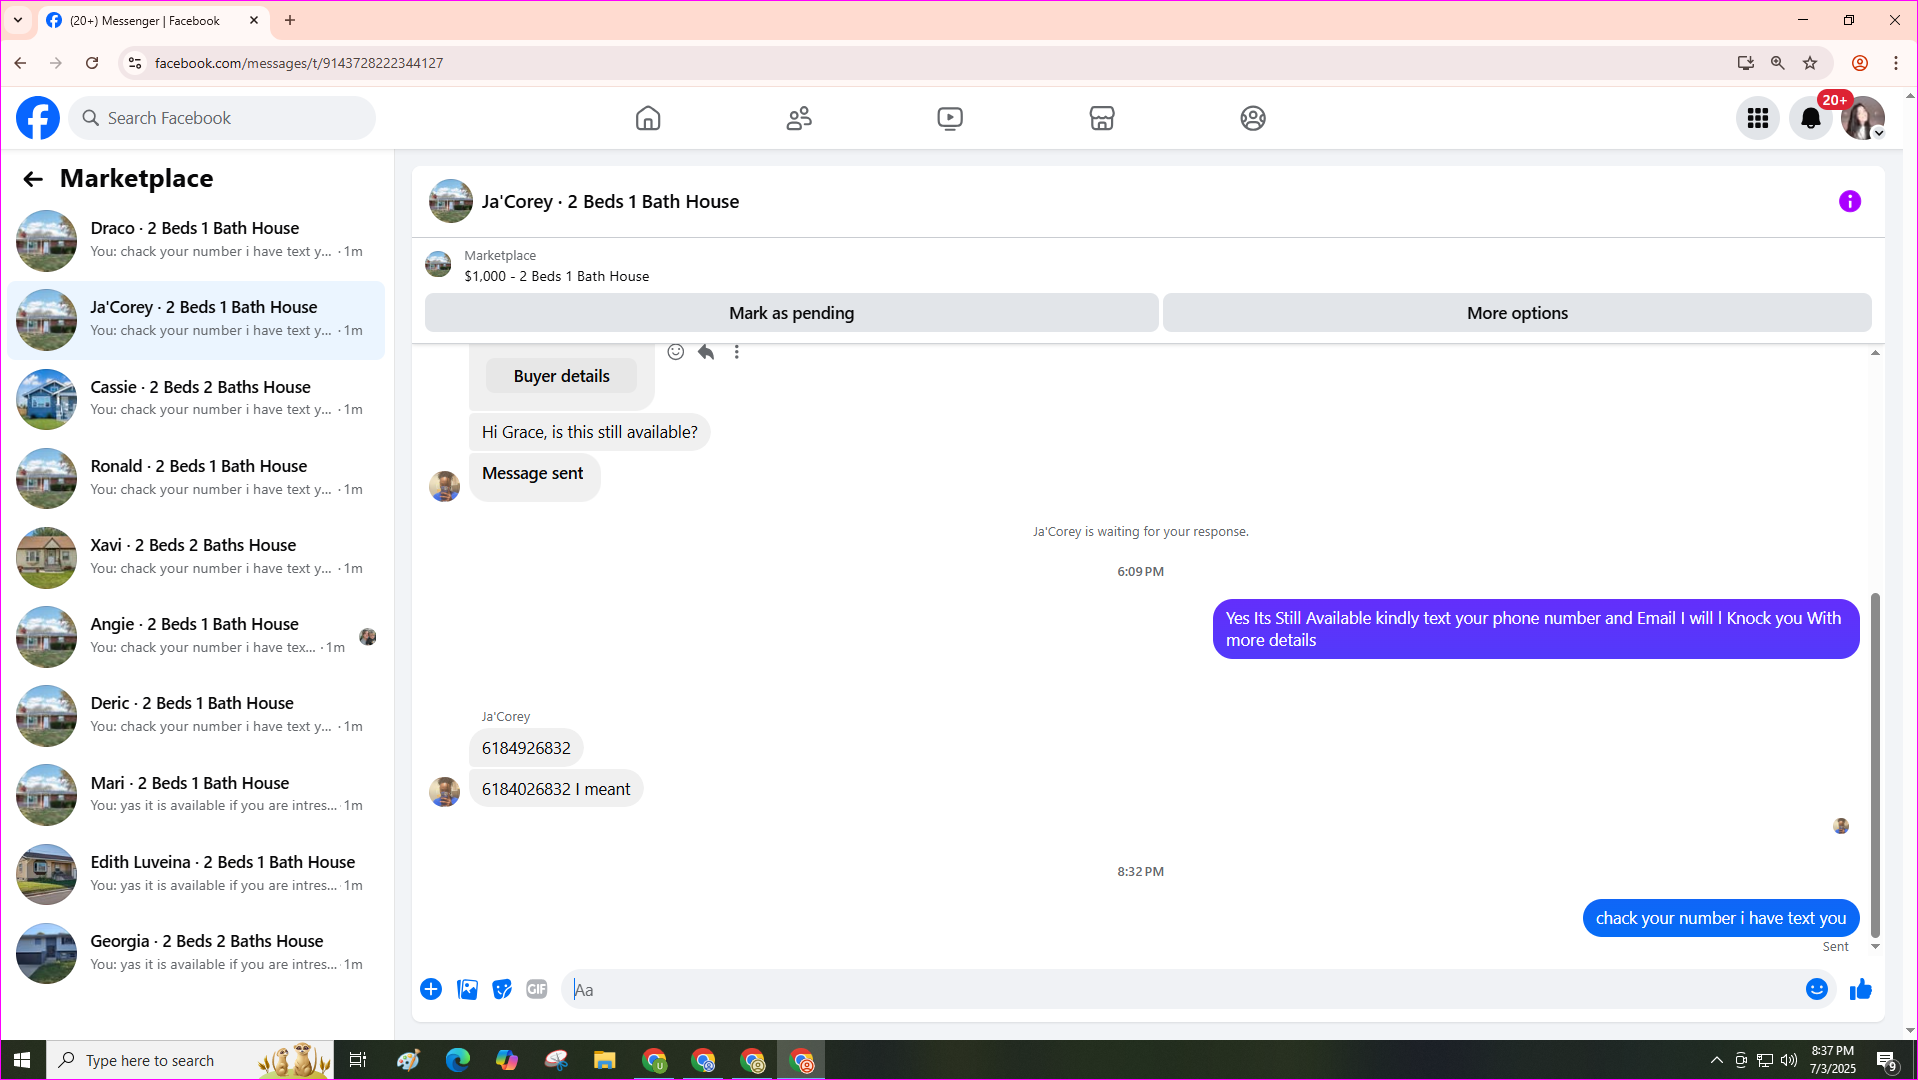
Task: Open More options for the listing
Action: [x=1516, y=313]
